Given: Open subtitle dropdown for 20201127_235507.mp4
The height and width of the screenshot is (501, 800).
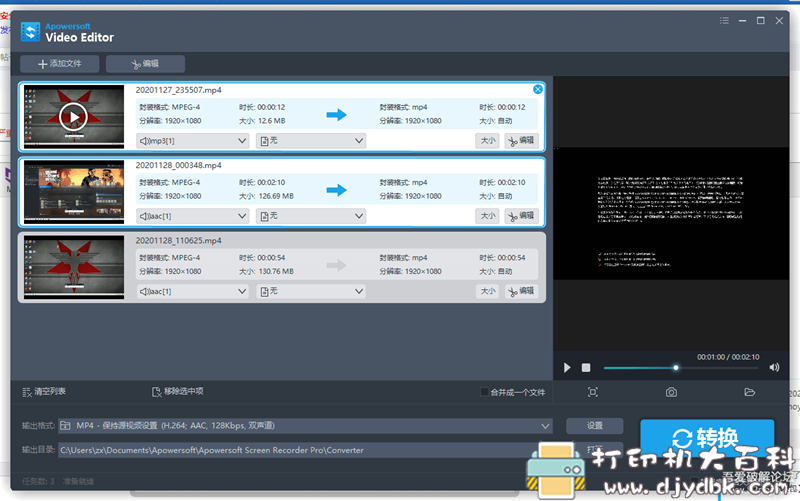Looking at the screenshot, I should (311, 141).
